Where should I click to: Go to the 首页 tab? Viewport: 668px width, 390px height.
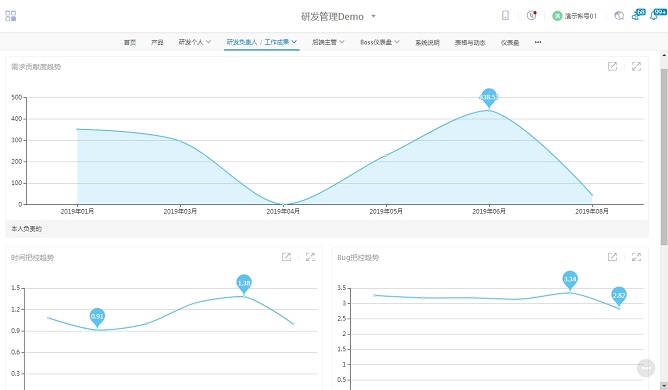coord(130,42)
